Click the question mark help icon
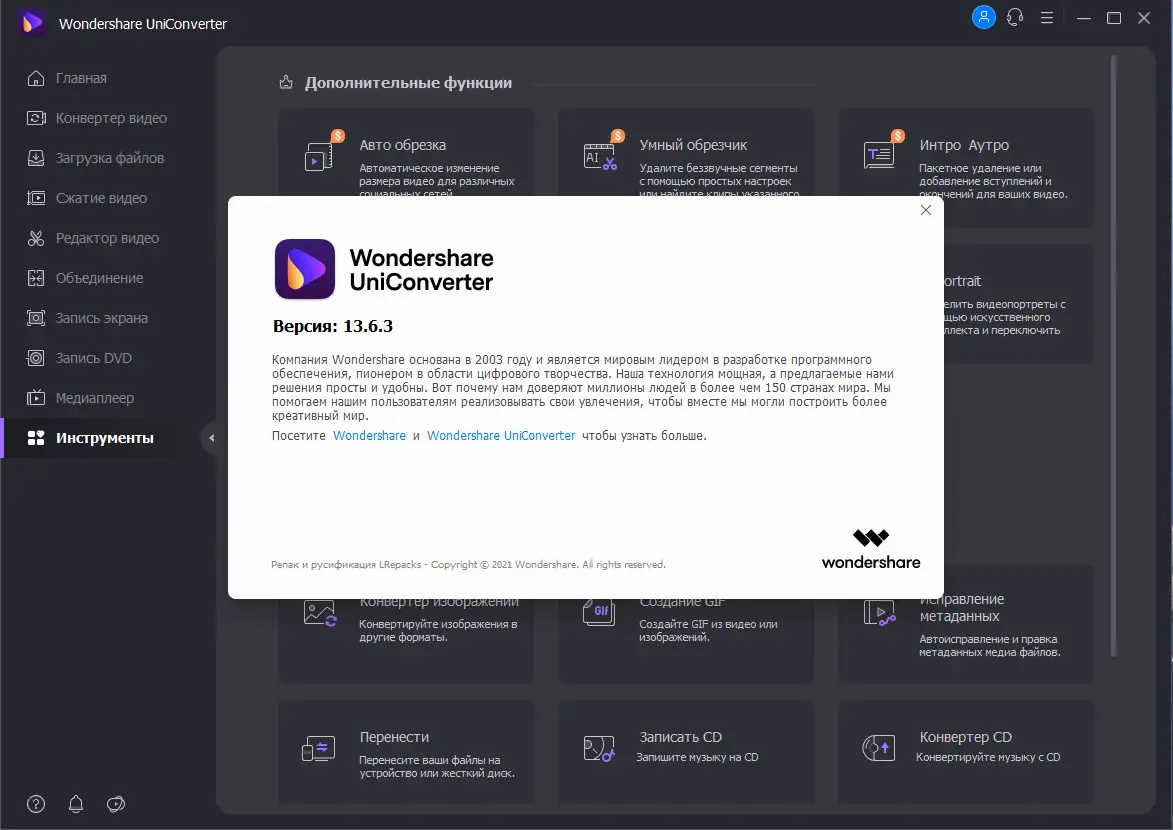Image resolution: width=1173 pixels, height=830 pixels. [35, 804]
